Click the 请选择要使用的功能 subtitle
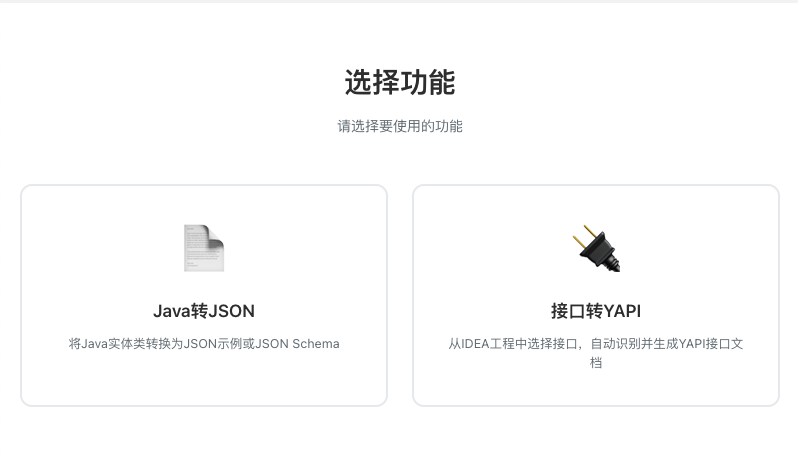The image size is (798, 460). (x=400, y=126)
